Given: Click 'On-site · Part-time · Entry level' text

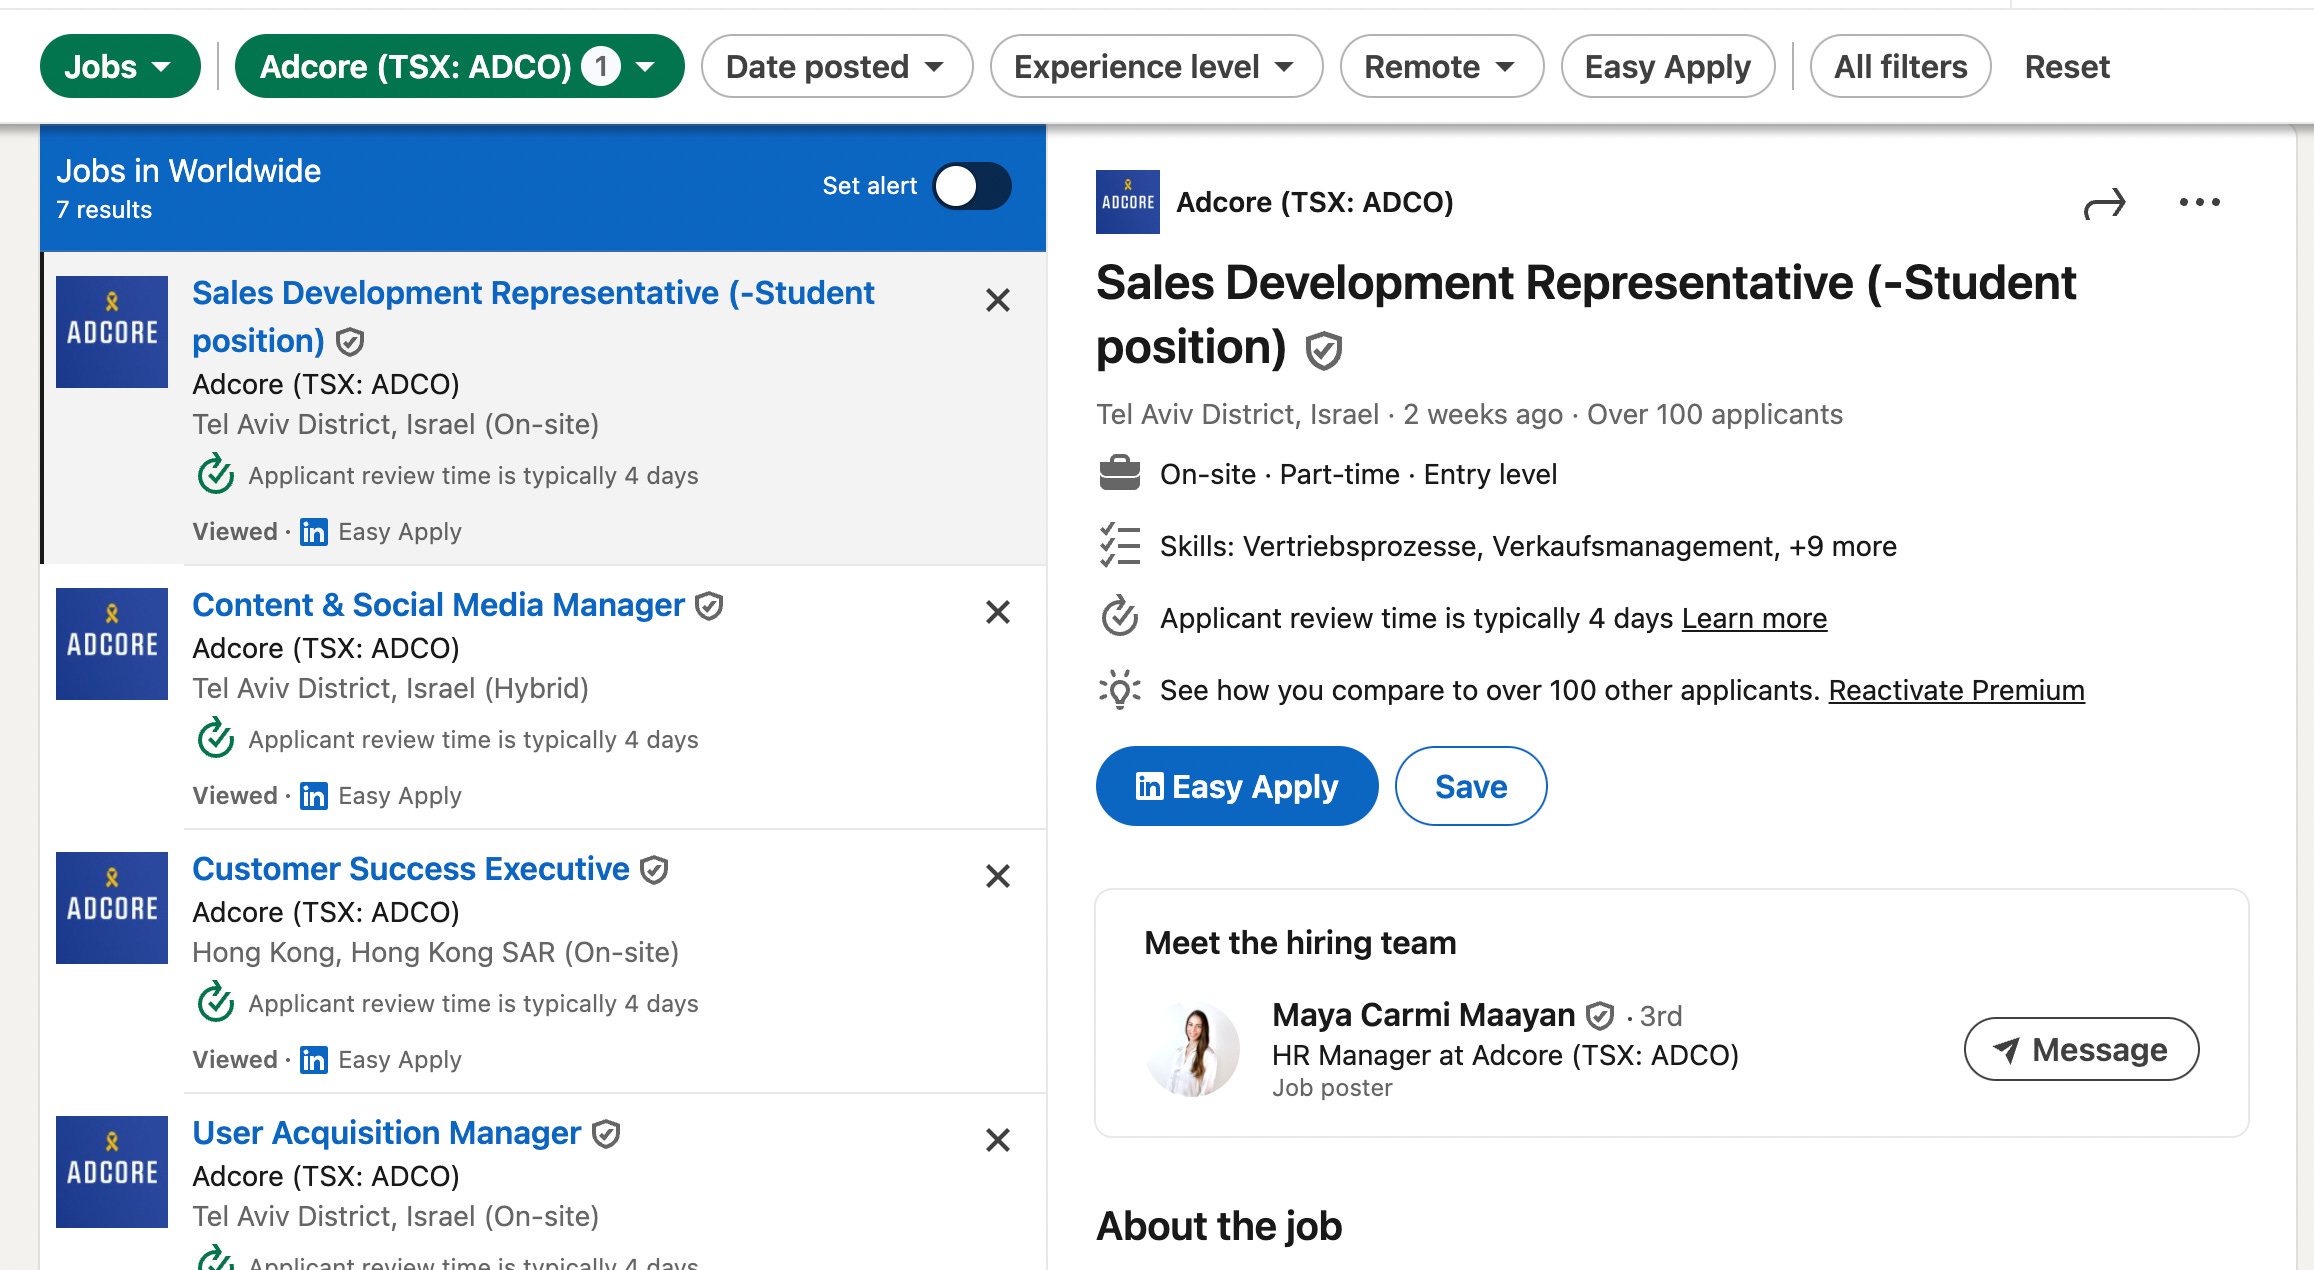Looking at the screenshot, I should pyautogui.click(x=1358, y=474).
